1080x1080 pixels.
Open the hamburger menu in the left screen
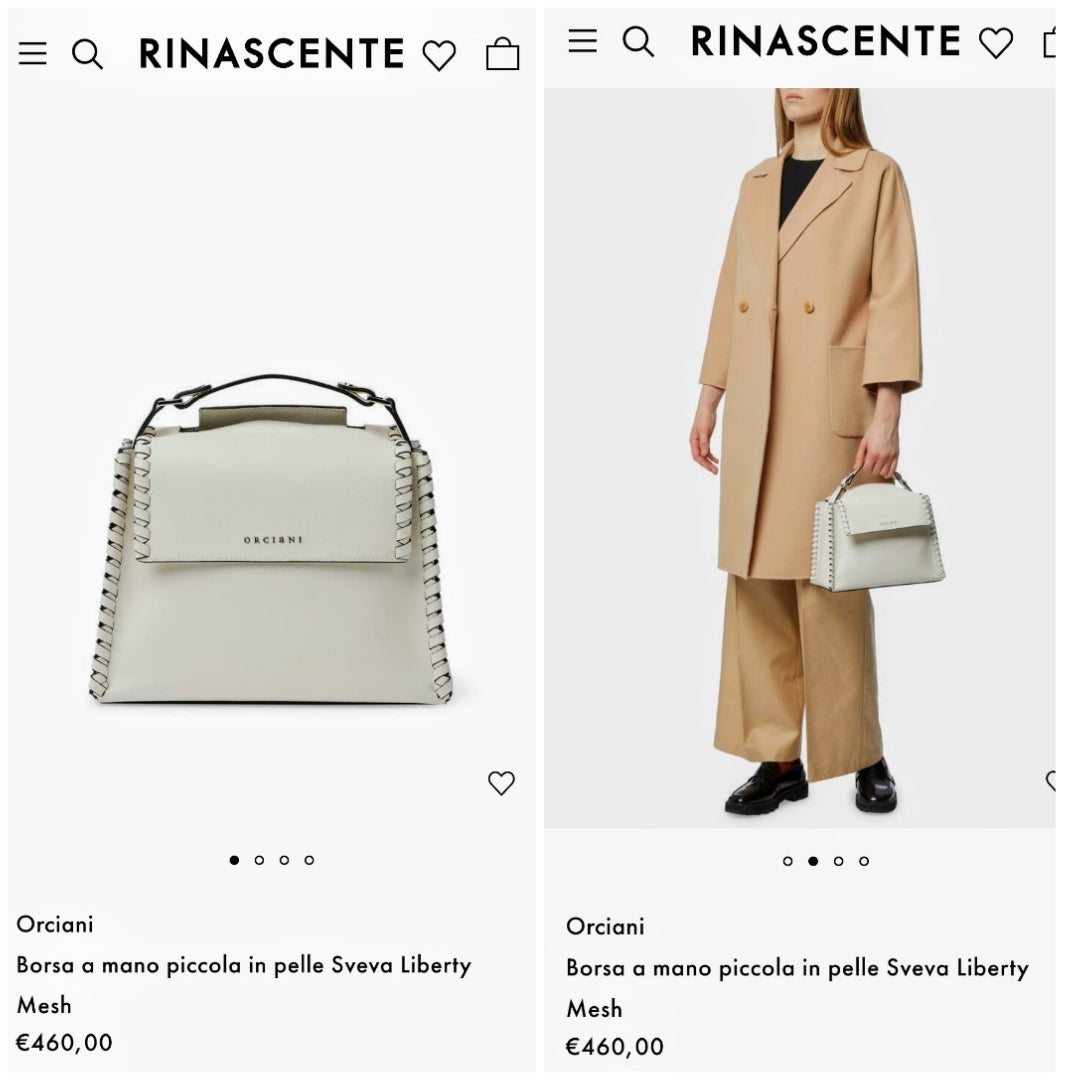[32, 54]
